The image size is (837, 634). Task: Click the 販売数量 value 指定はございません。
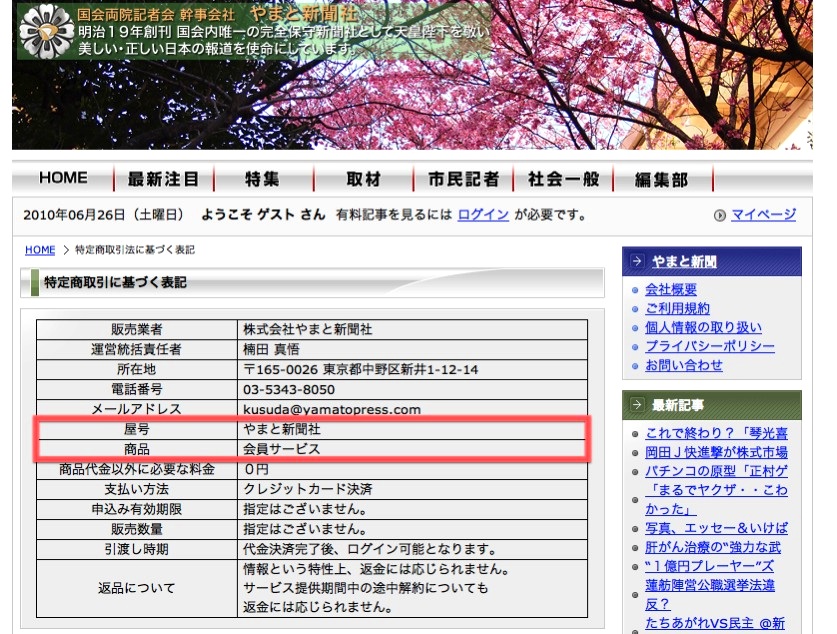(x=412, y=529)
